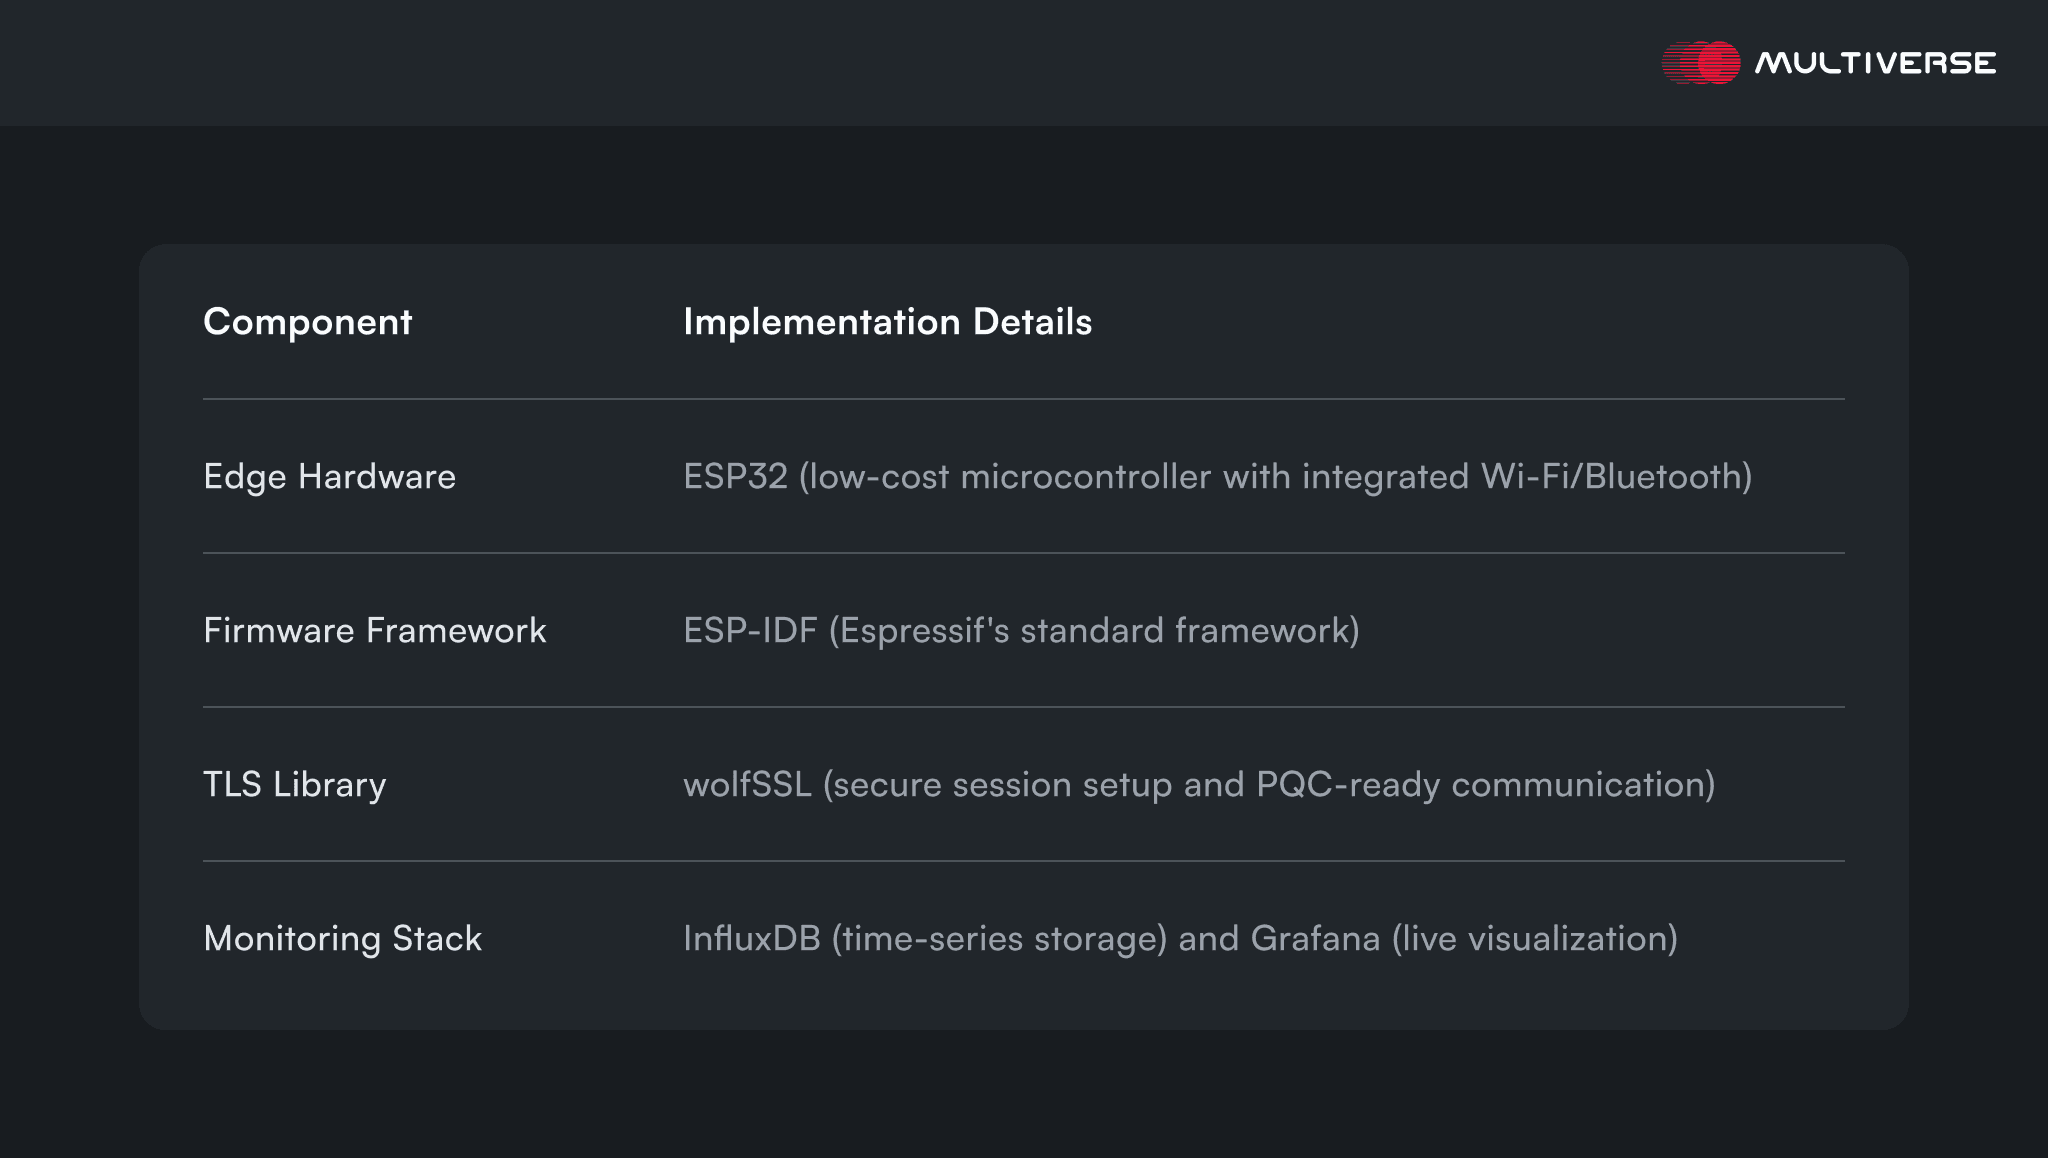Click the phrase 'live visualization'
The width and height of the screenshot is (2048, 1158).
(1535, 939)
